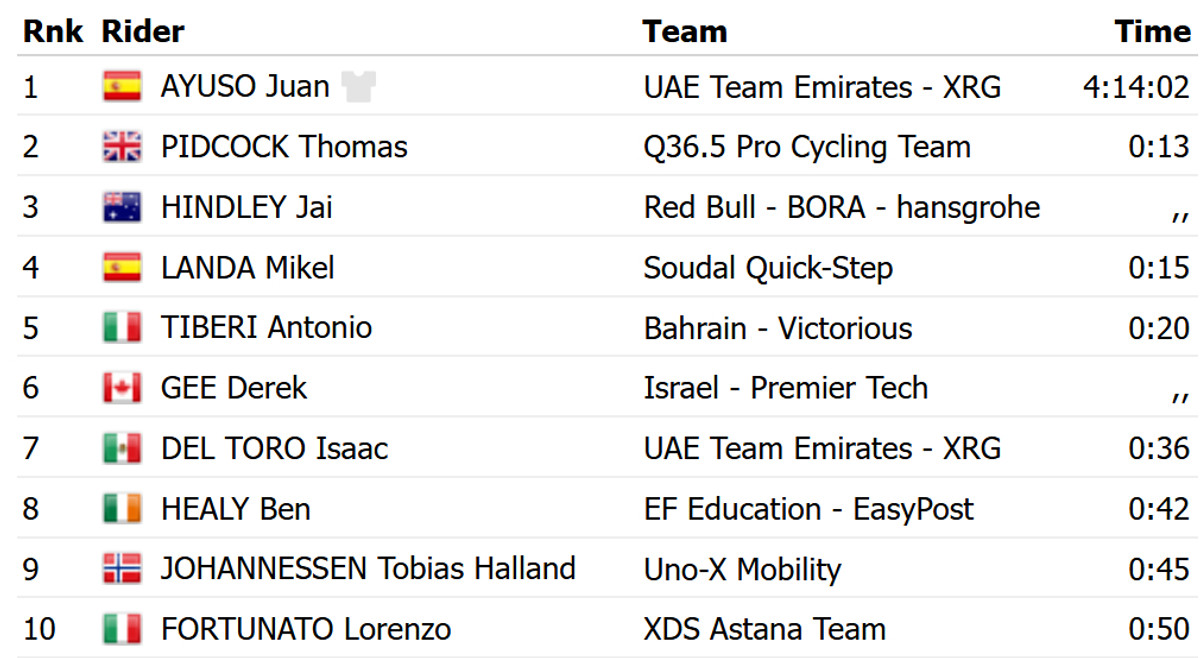Open PIDCOCK Thomas rider link

[x=284, y=148]
